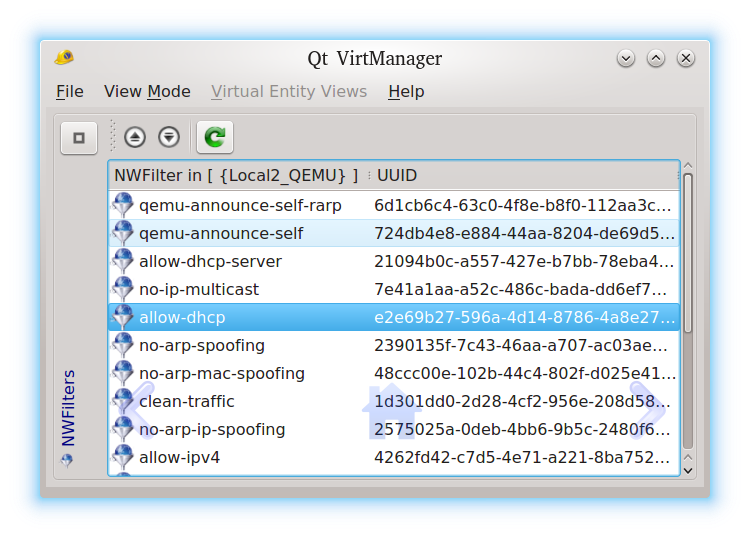The height and width of the screenshot is (538, 750).
Task: Select the clean-traffic filter name
Action: pos(187,401)
